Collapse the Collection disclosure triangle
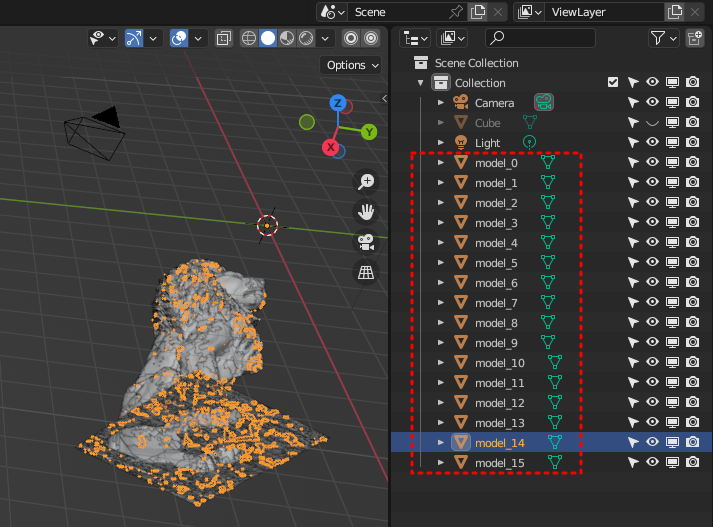Image resolution: width=713 pixels, height=527 pixels. tap(421, 82)
